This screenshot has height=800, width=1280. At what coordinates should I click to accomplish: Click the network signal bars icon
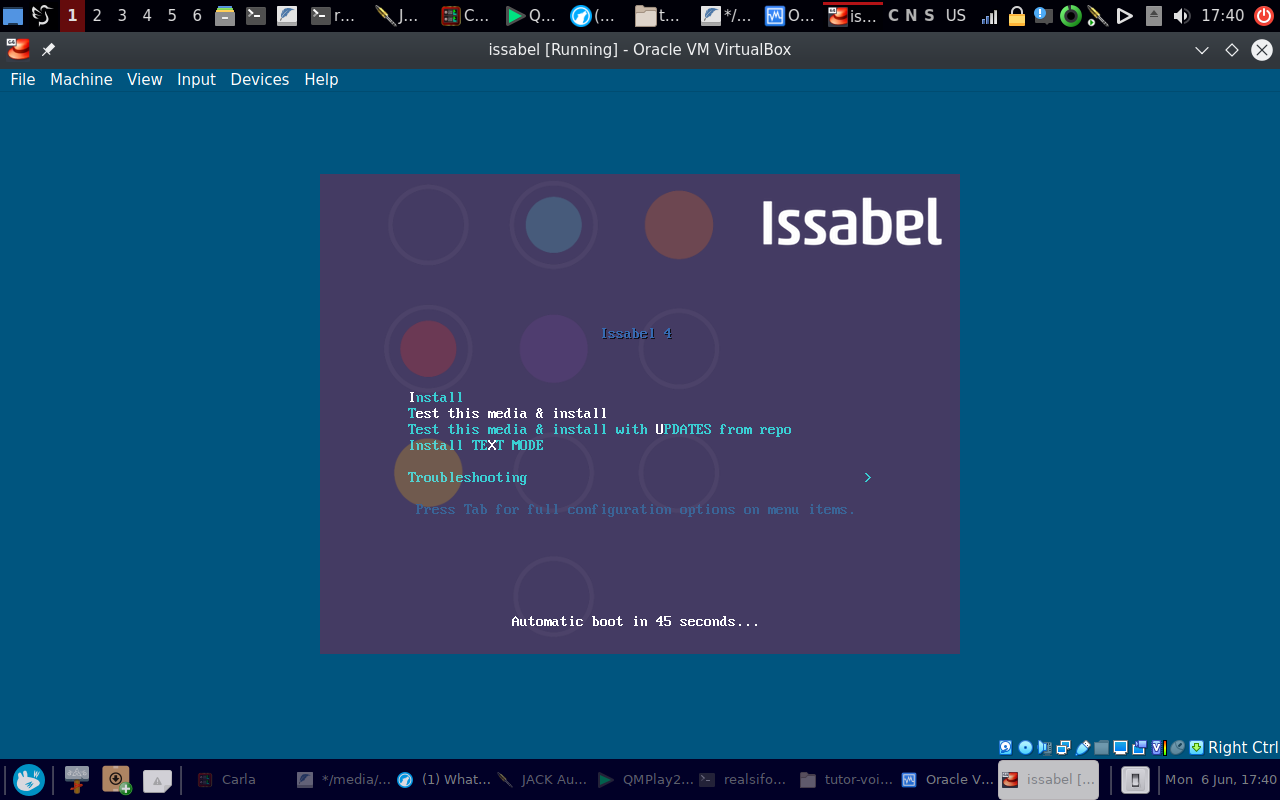point(989,15)
